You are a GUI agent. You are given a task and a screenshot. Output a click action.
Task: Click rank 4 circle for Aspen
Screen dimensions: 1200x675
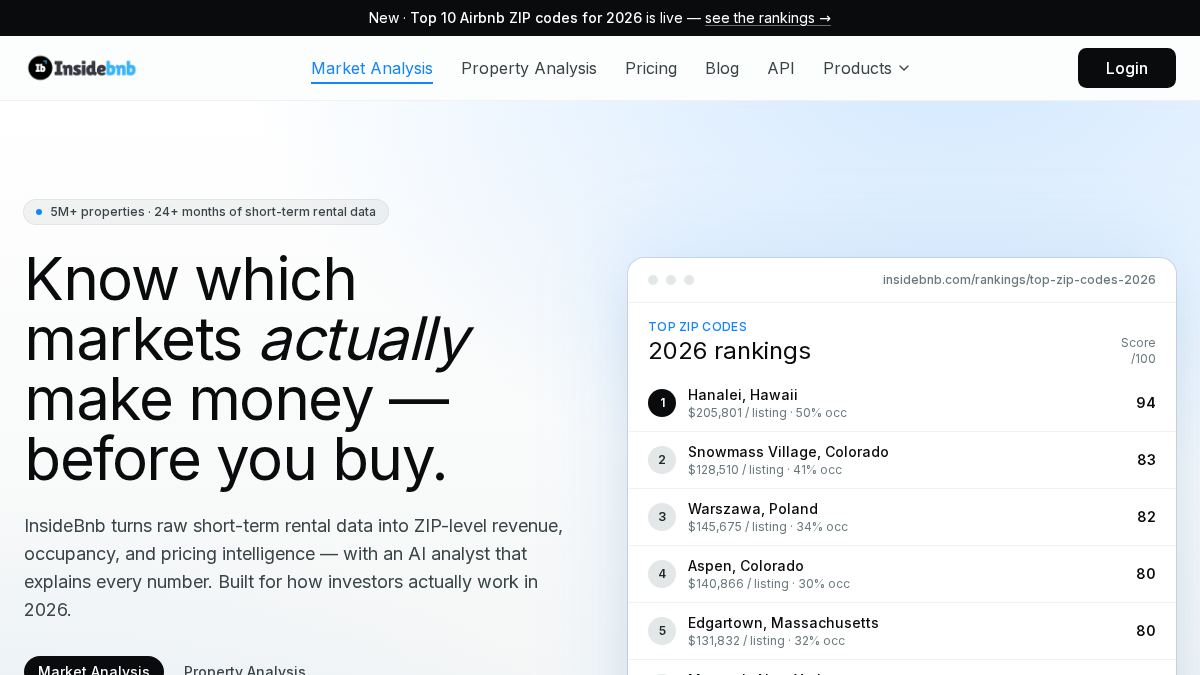click(662, 574)
